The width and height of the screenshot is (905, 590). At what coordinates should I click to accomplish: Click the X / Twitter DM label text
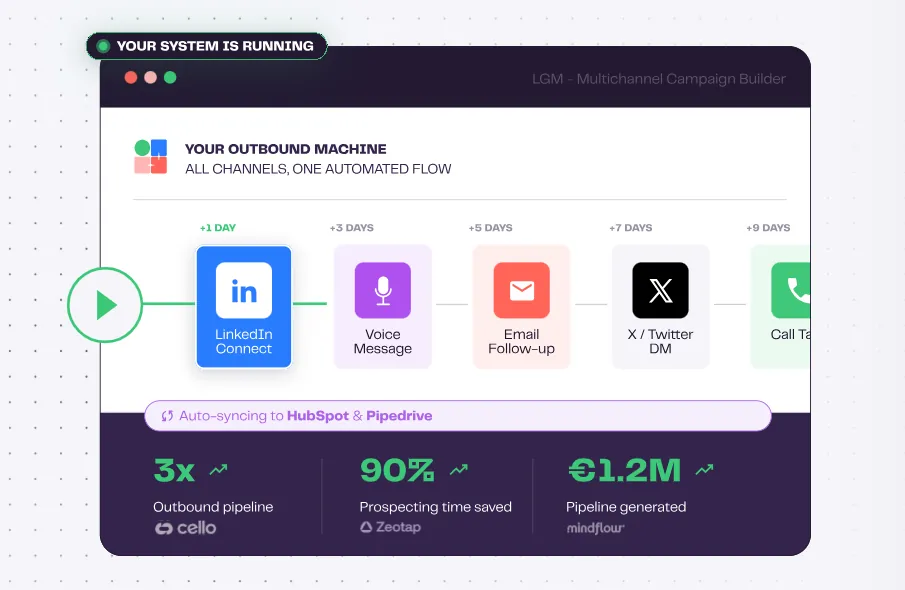(x=660, y=342)
